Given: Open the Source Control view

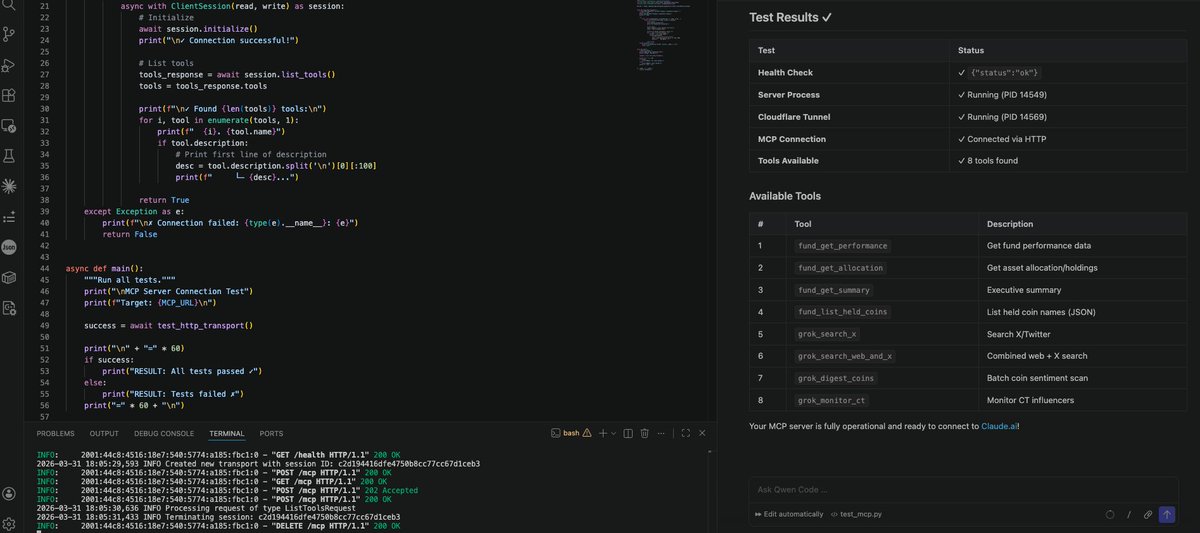Looking at the screenshot, I should (9, 34).
